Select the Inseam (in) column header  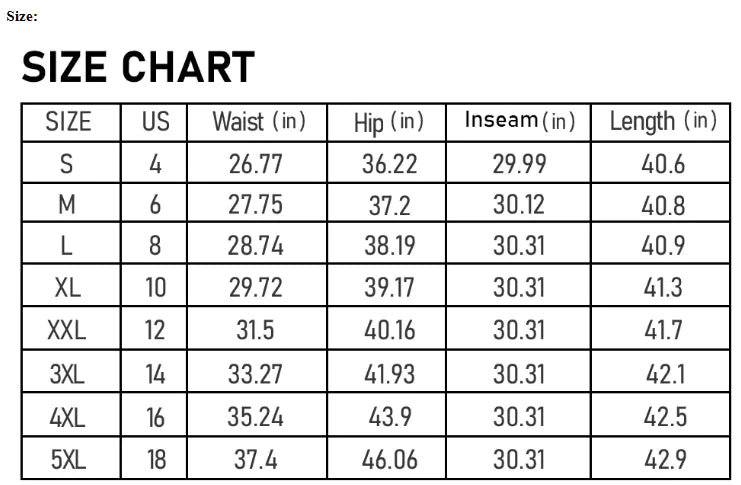[x=519, y=121]
